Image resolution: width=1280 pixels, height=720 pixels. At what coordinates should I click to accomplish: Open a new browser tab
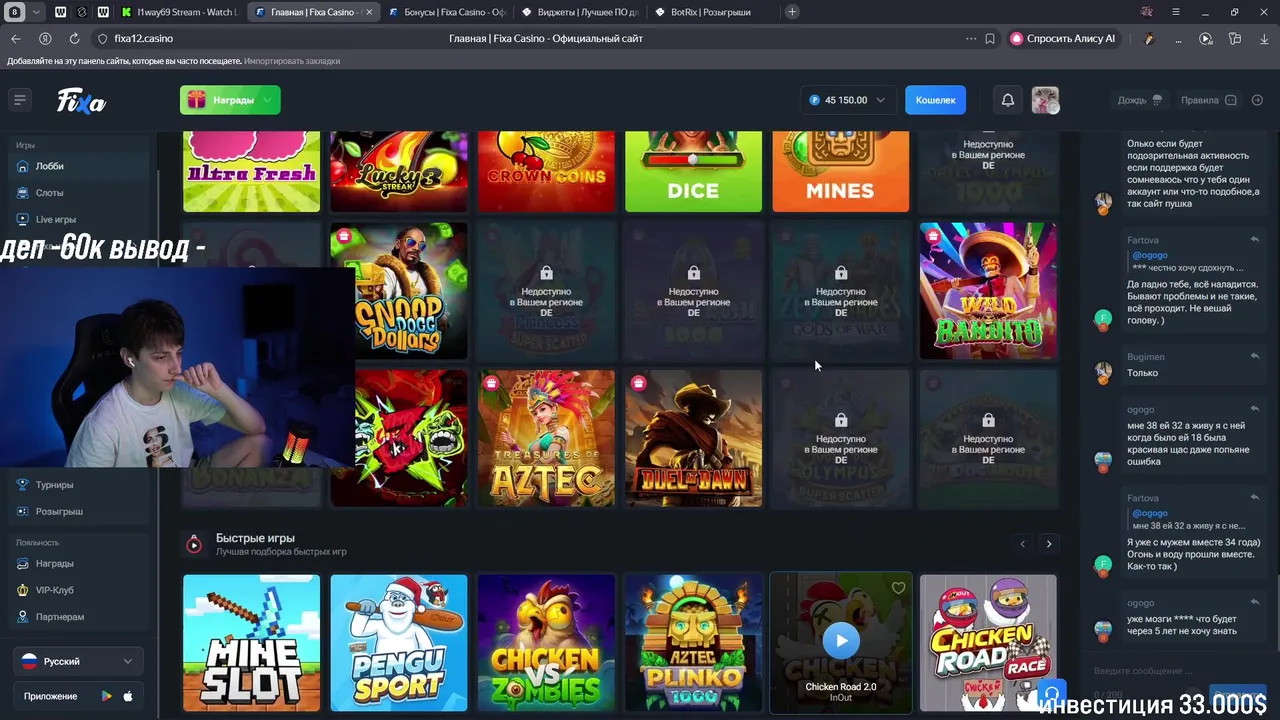[x=792, y=12]
